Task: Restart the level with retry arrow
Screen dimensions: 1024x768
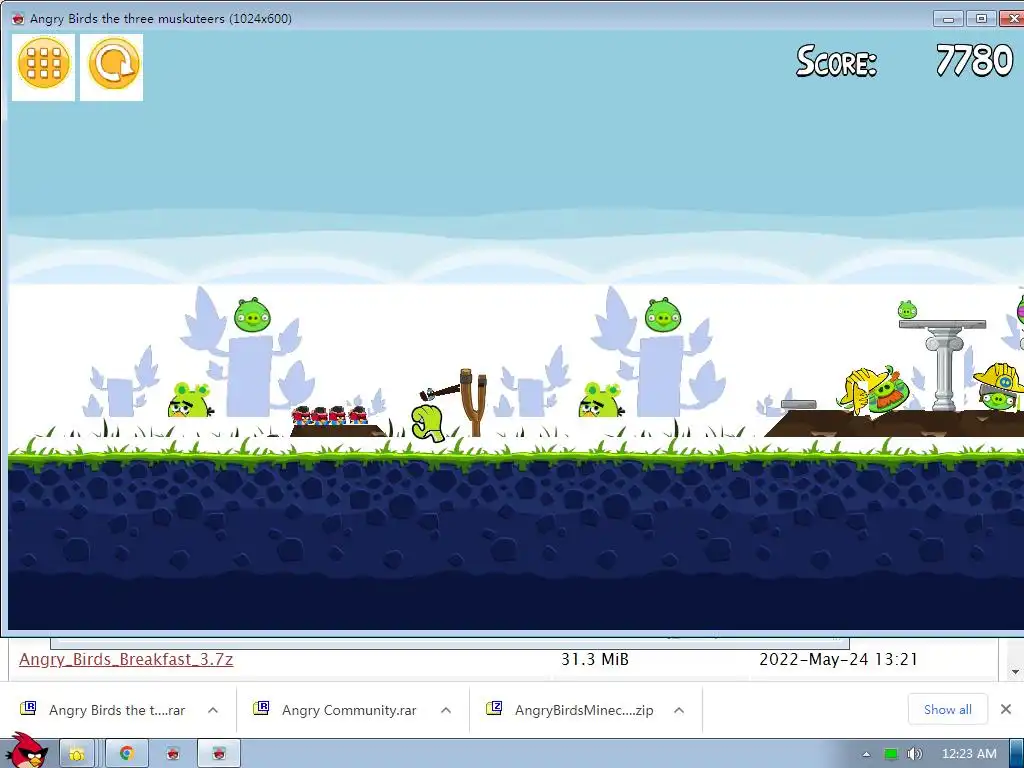Action: tap(112, 65)
